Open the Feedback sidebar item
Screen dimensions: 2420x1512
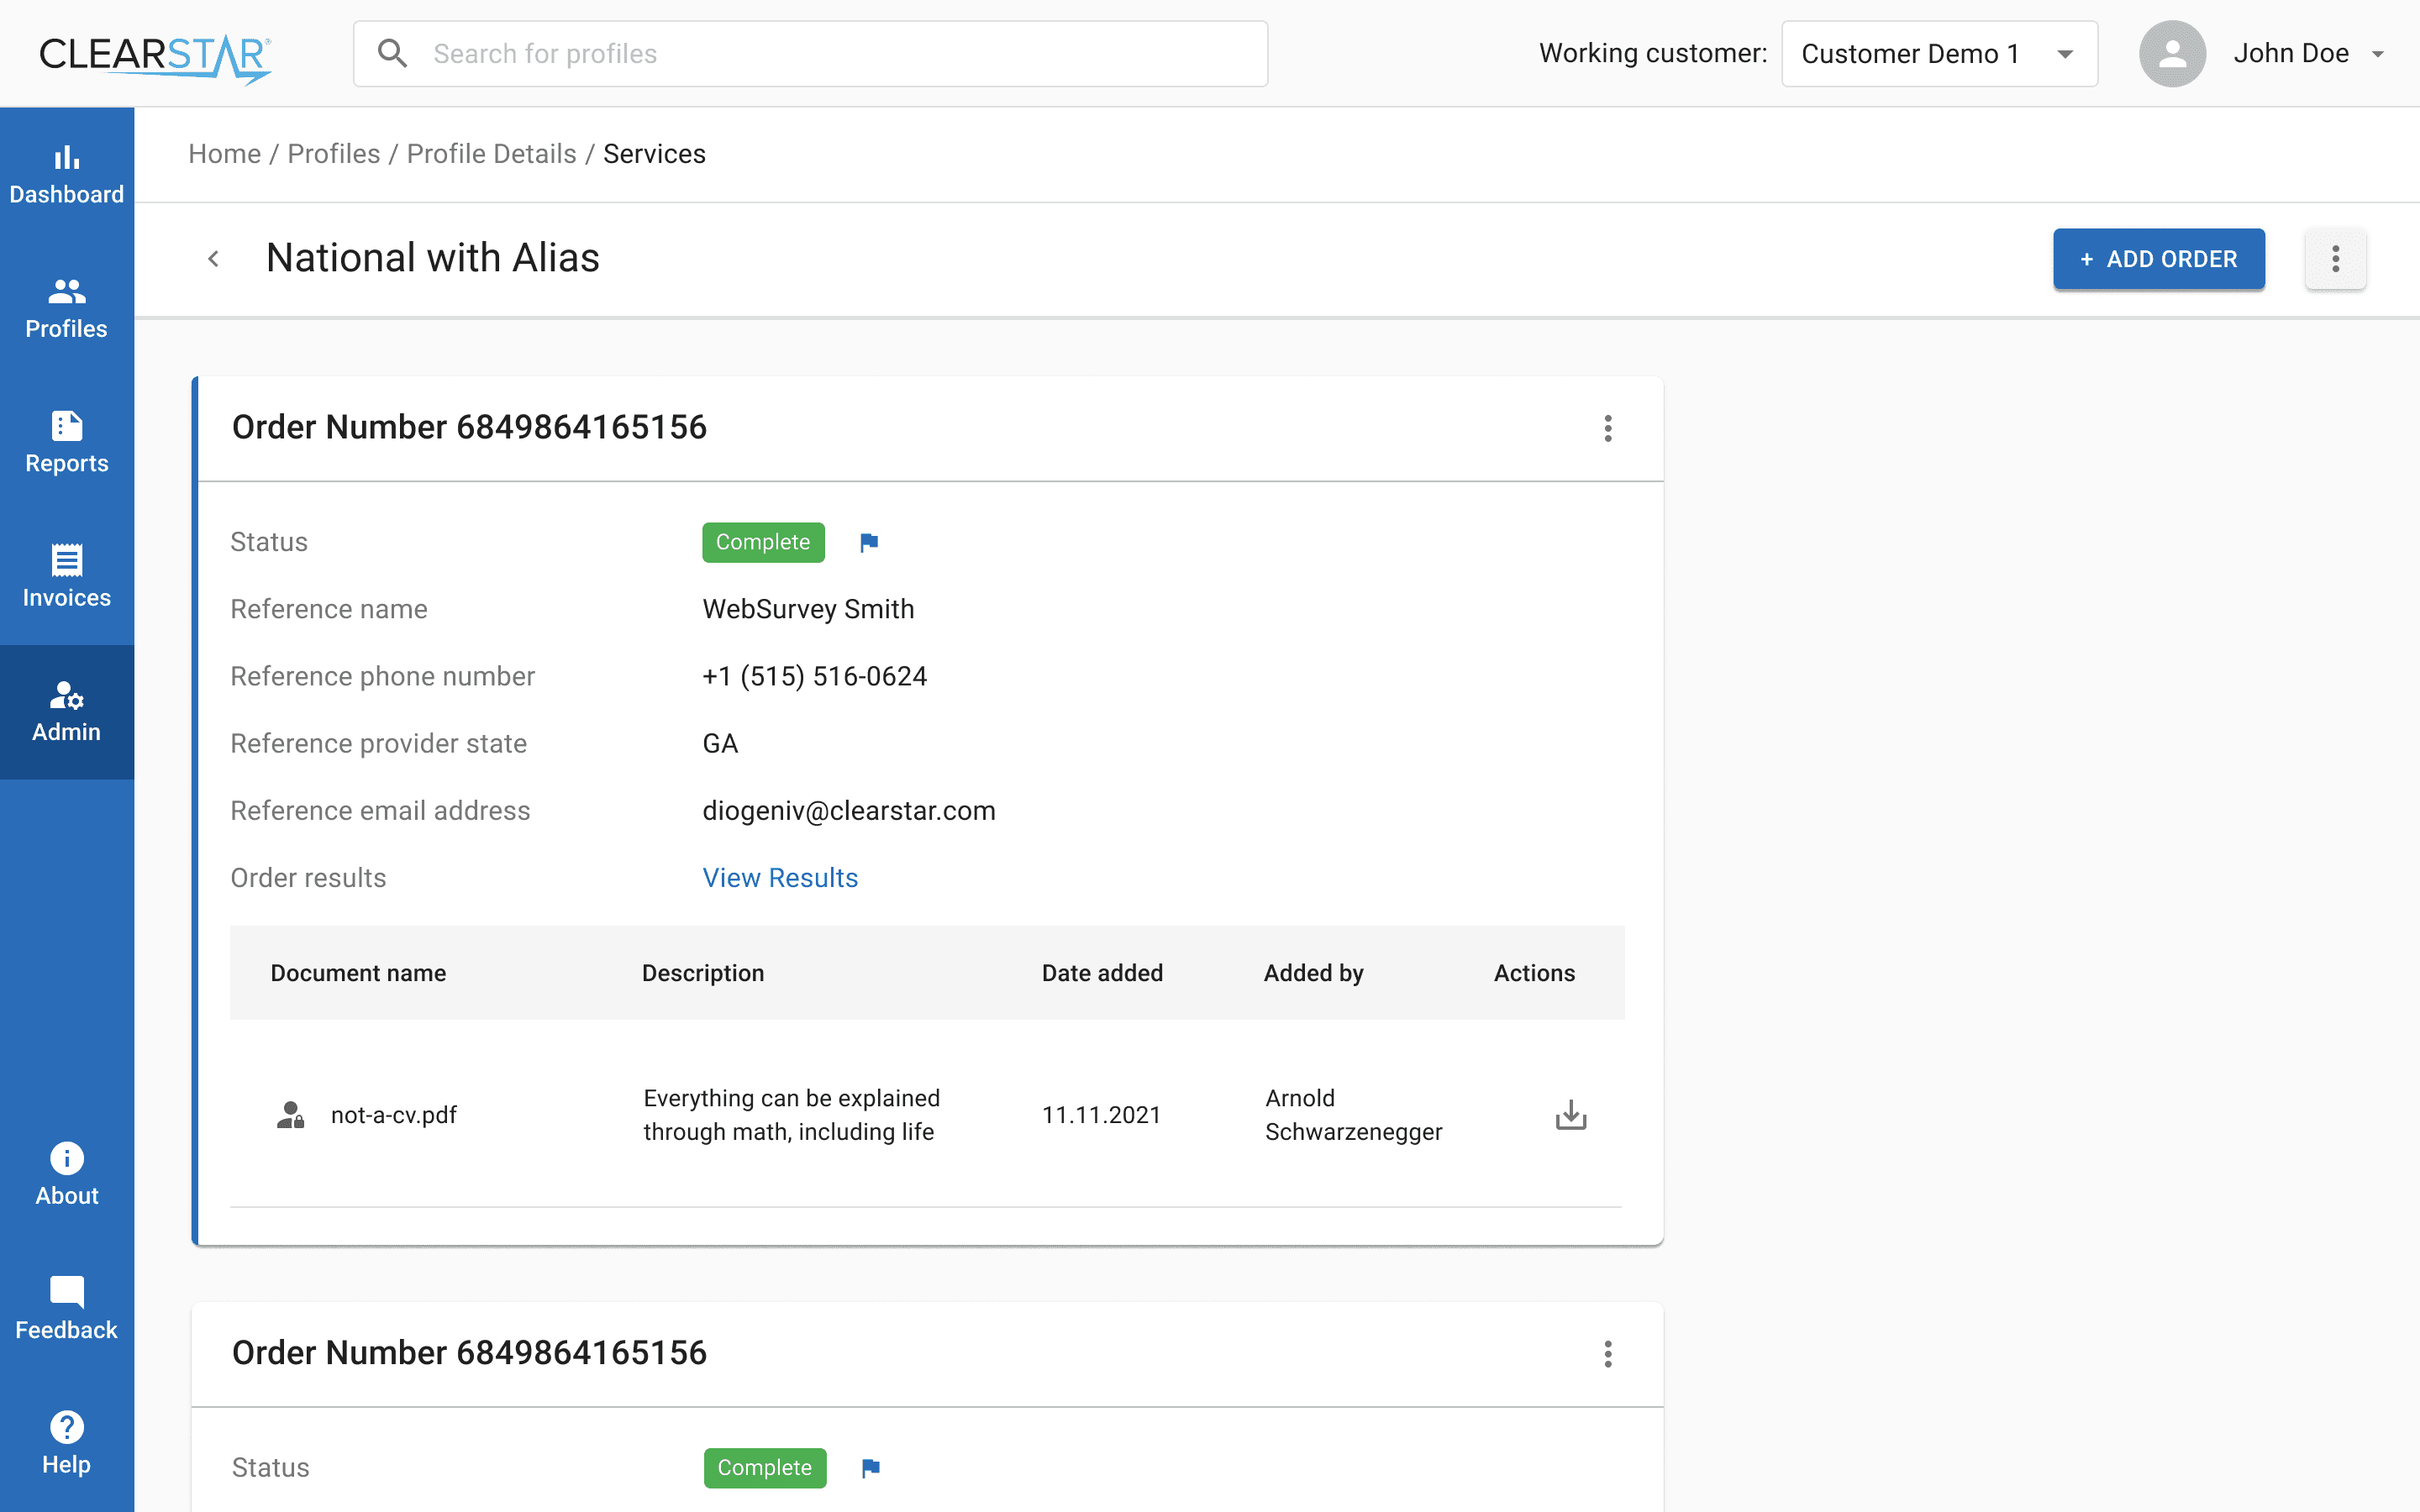(66, 1309)
